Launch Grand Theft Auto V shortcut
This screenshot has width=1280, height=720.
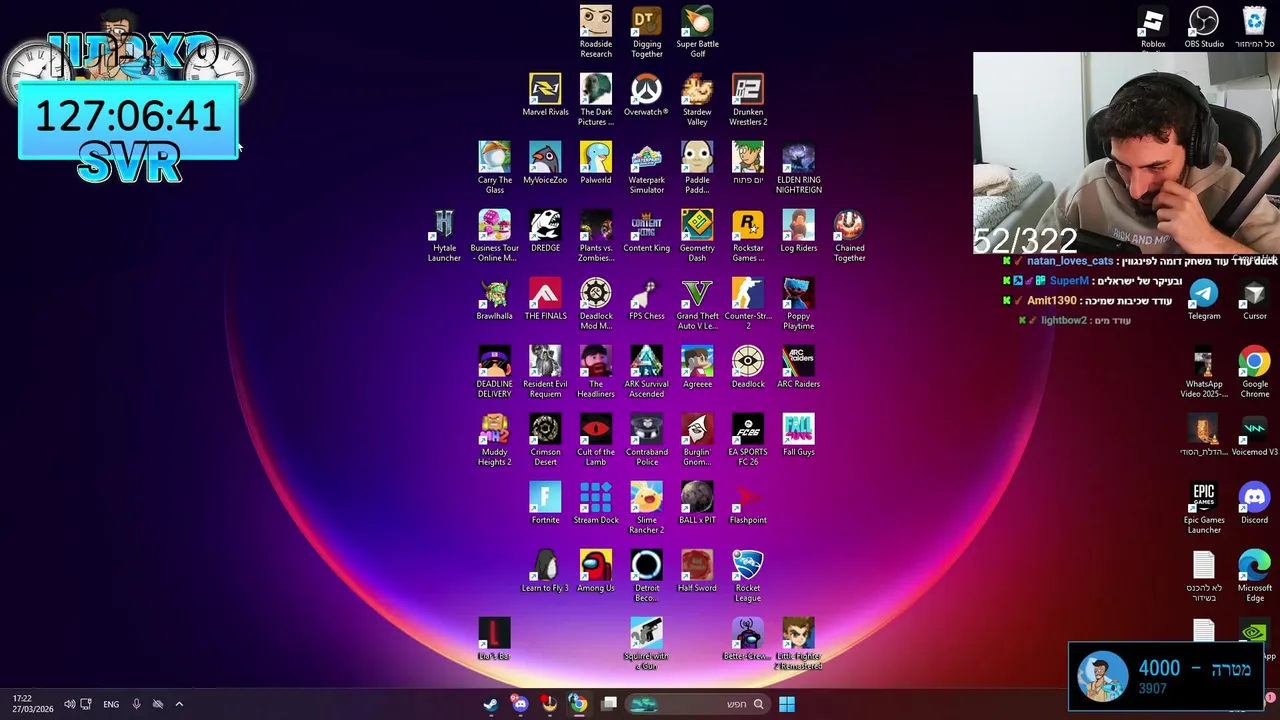[x=697, y=304]
